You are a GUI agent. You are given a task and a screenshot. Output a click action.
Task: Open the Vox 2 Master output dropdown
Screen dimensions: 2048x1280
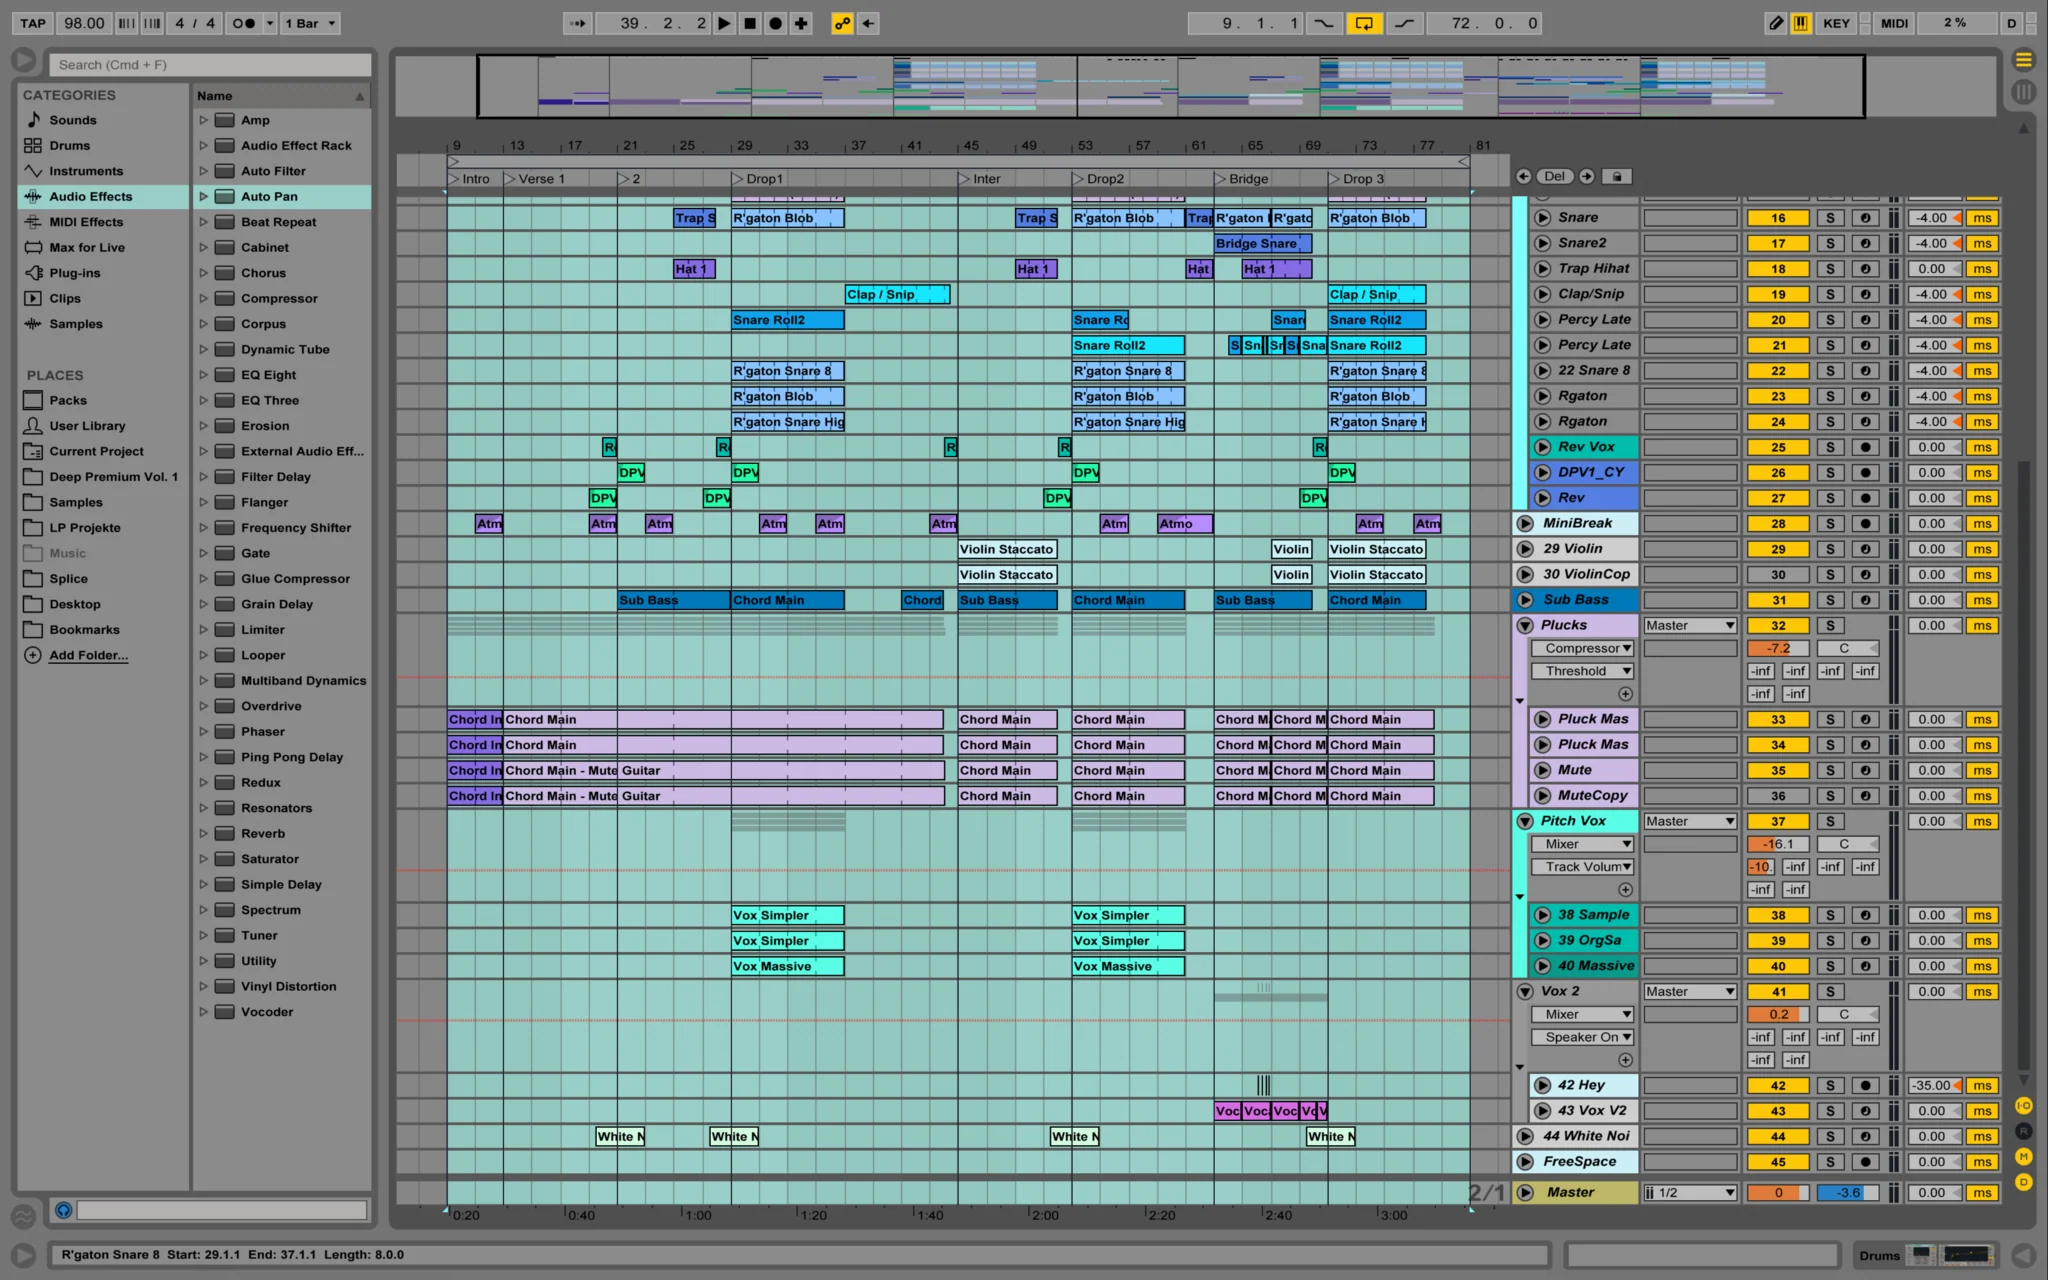(x=1690, y=992)
